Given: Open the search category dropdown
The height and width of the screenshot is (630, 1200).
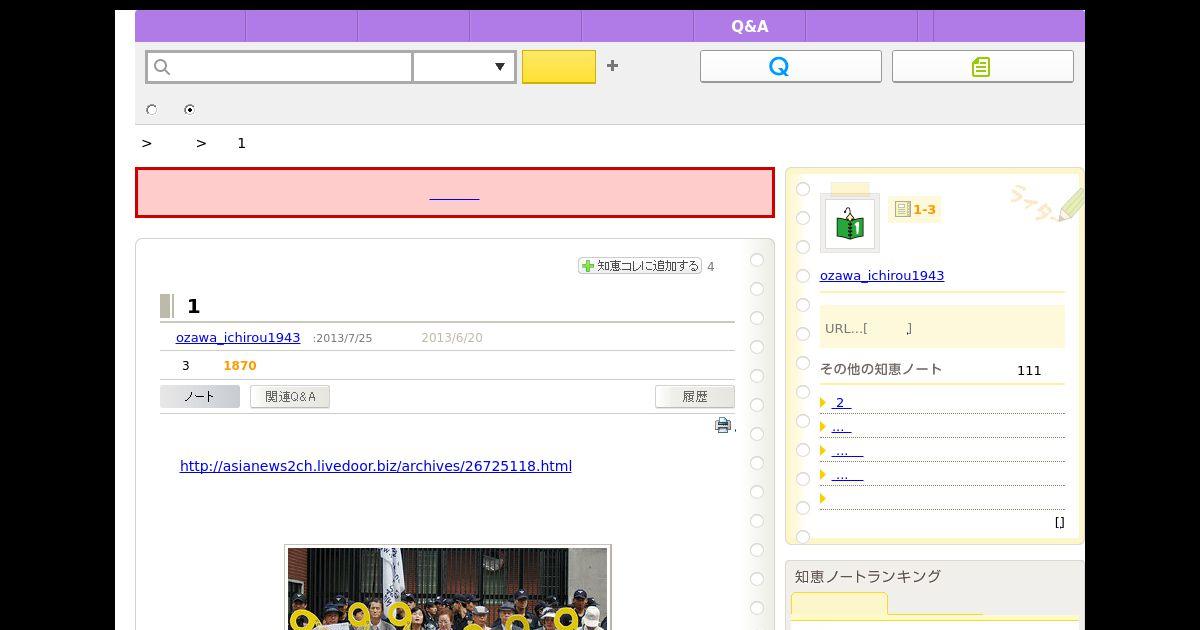Looking at the screenshot, I should (464, 67).
